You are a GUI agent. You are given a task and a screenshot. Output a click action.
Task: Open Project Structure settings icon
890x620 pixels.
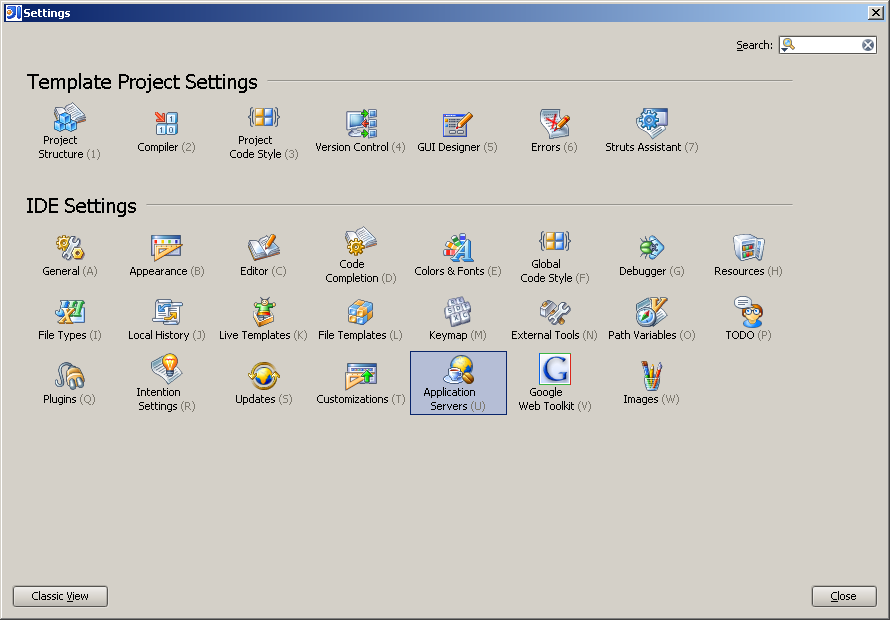click(x=69, y=118)
